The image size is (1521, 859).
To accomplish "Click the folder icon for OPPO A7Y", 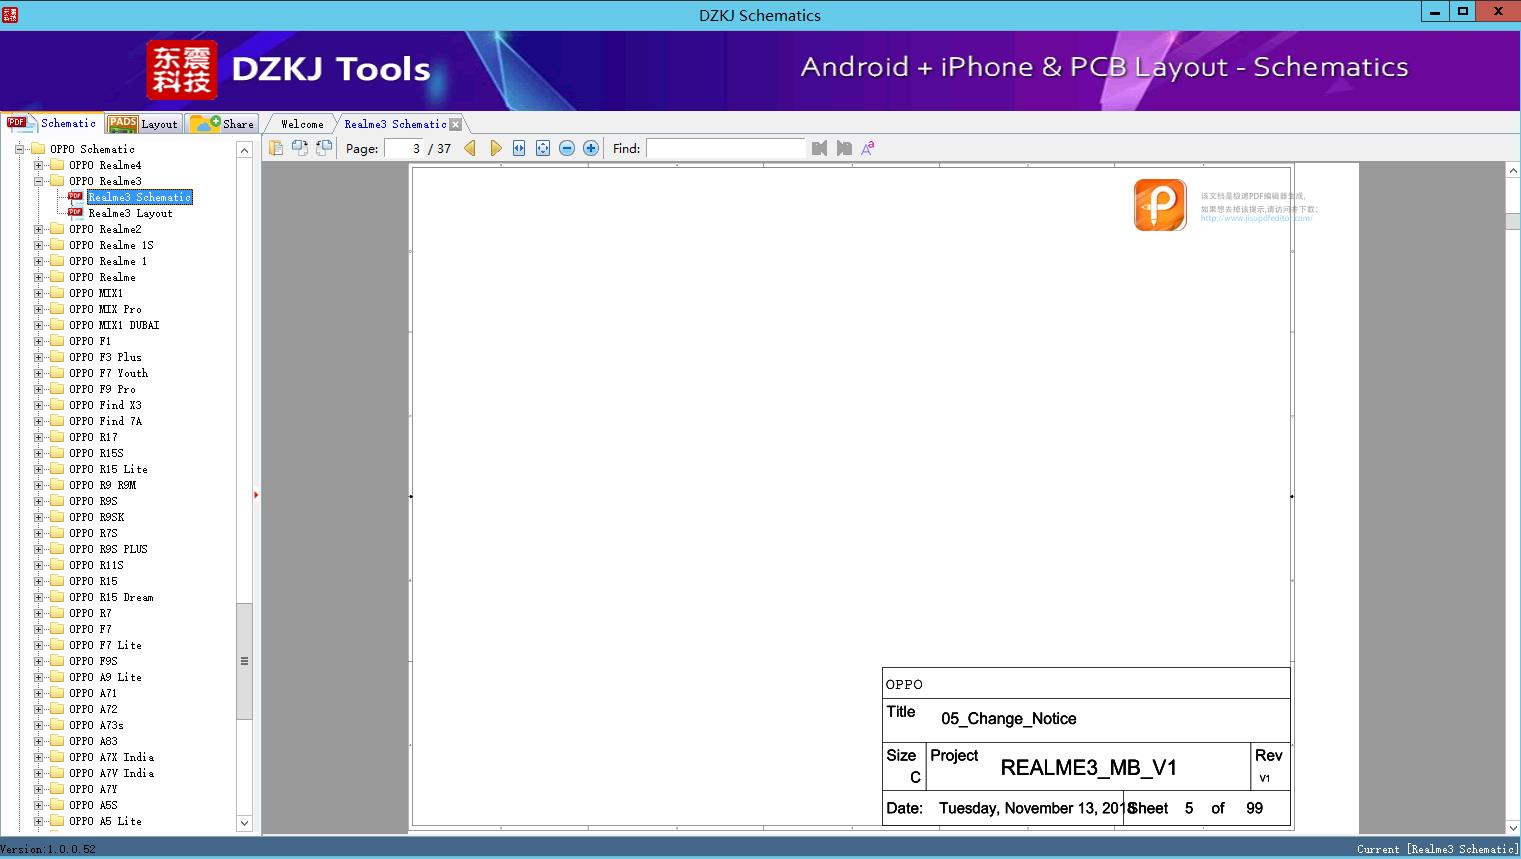I will coord(57,789).
